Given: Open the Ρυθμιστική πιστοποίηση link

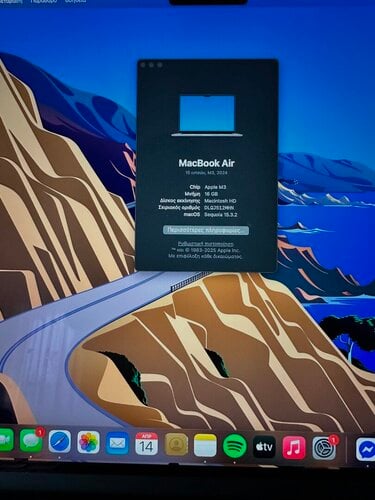Looking at the screenshot, I should pyautogui.click(x=206, y=244).
